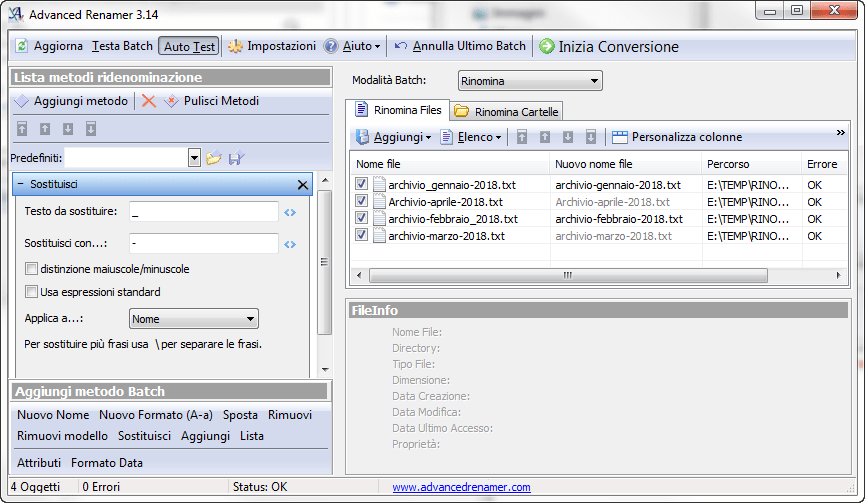This screenshot has height=503, width=865.
Task: Open Impostazioni settings icon
Action: [236, 46]
